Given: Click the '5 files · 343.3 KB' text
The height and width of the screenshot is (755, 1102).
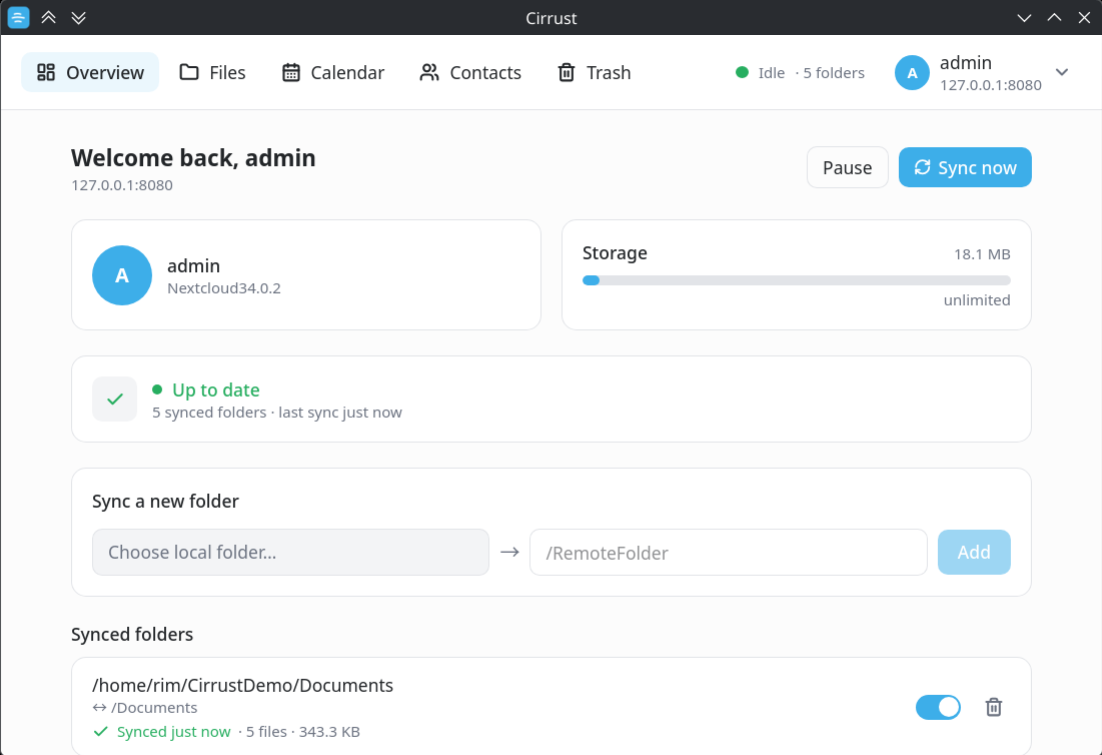Looking at the screenshot, I should click(x=303, y=732).
